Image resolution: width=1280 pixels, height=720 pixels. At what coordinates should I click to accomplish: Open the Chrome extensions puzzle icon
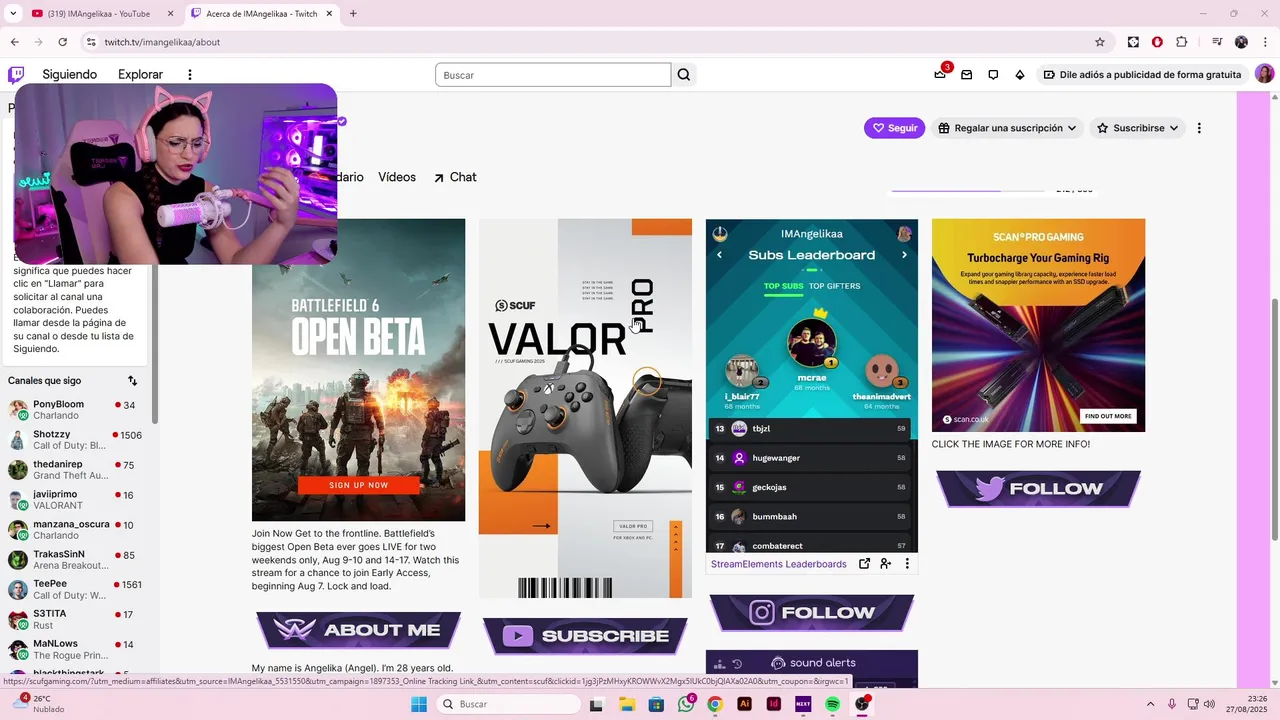tap(1181, 42)
